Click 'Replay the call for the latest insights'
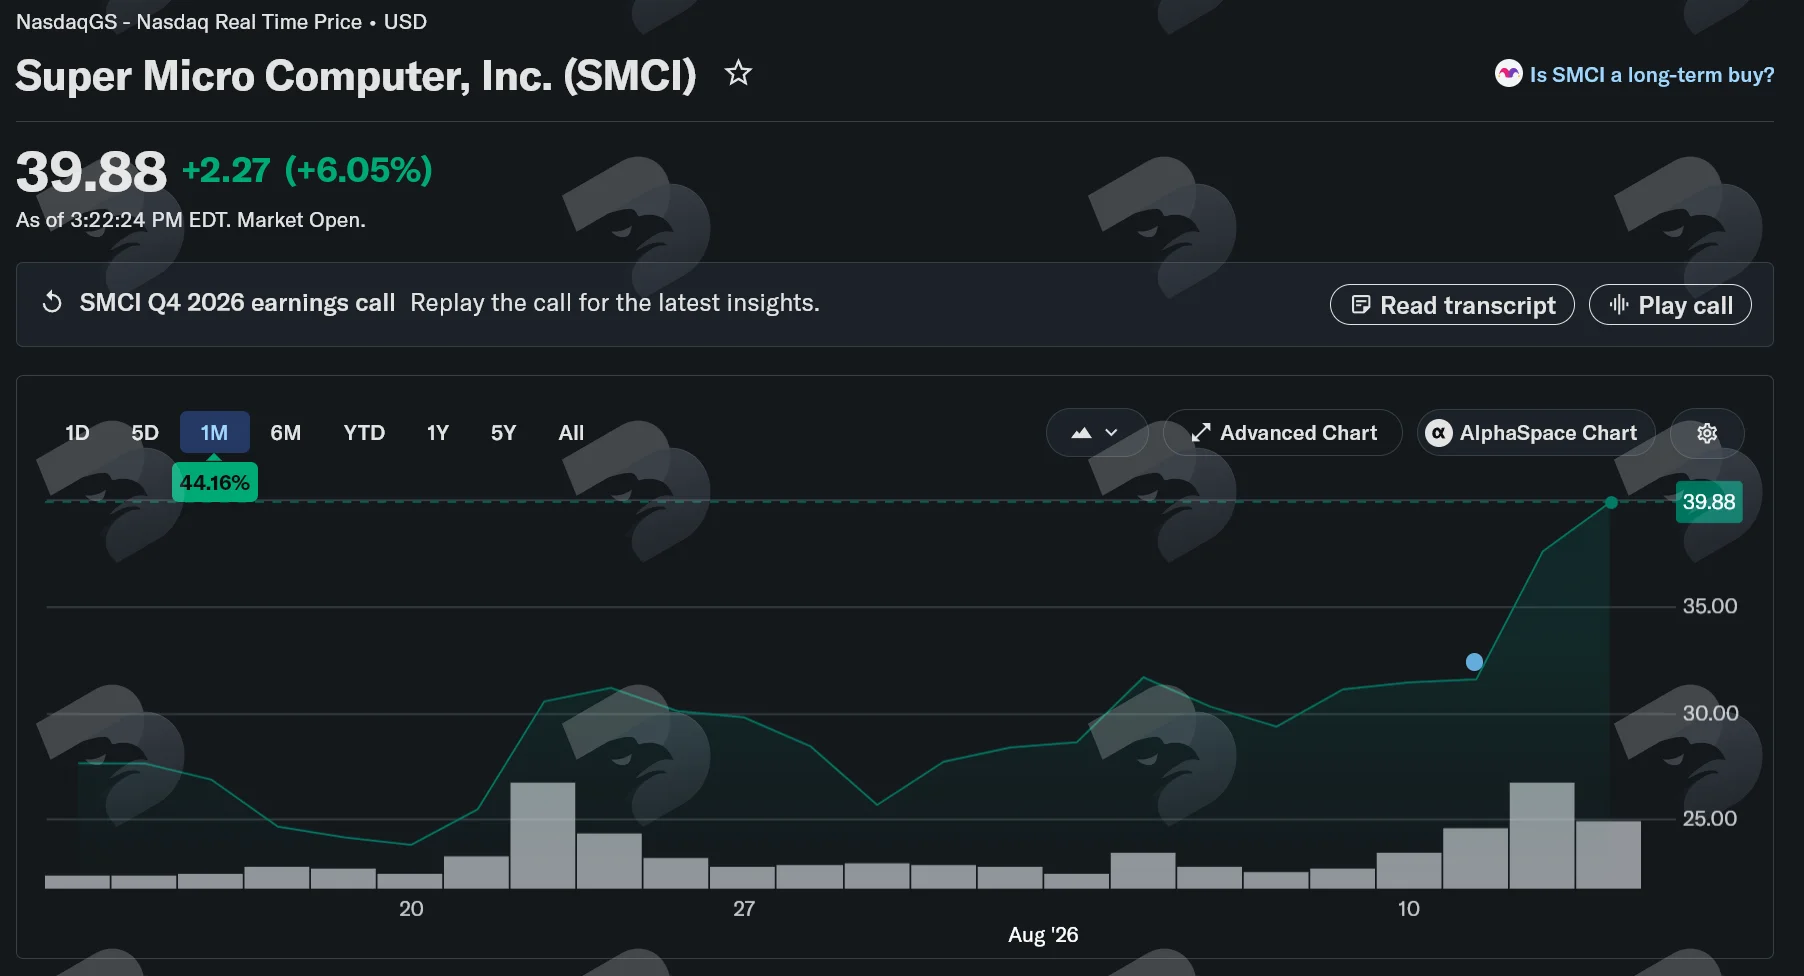The width and height of the screenshot is (1804, 976). click(x=615, y=303)
